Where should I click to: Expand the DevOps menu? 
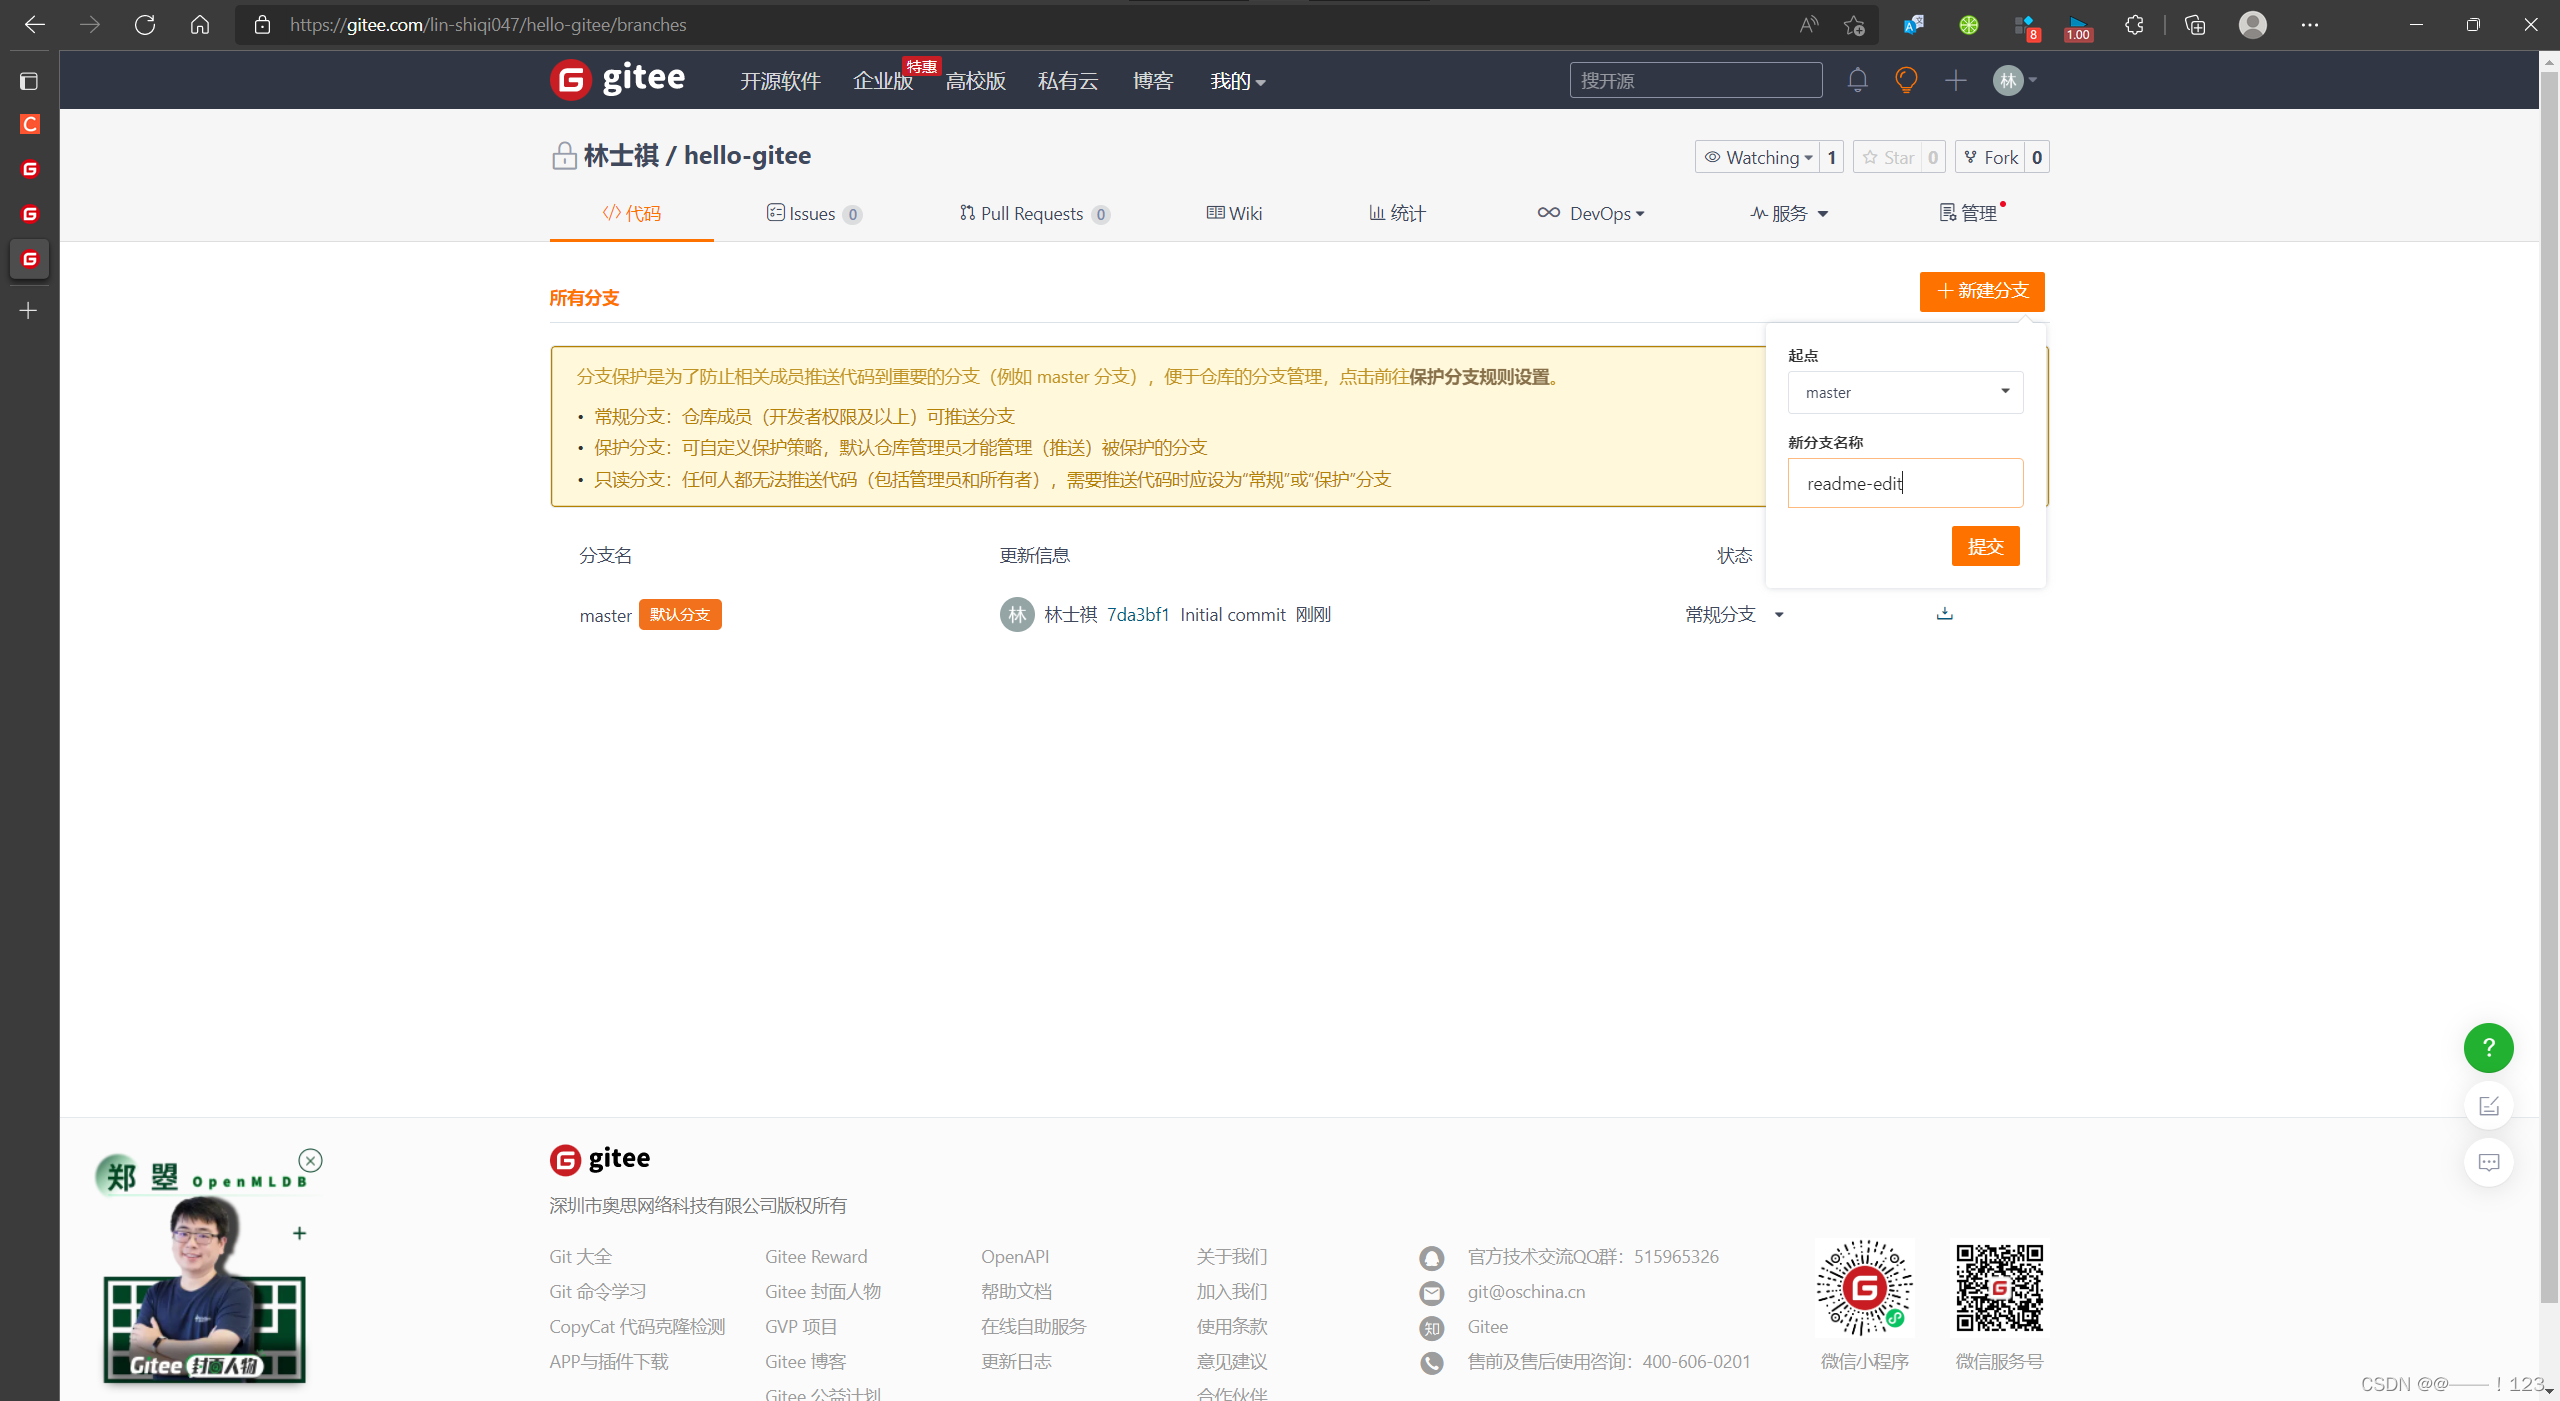tap(1591, 213)
